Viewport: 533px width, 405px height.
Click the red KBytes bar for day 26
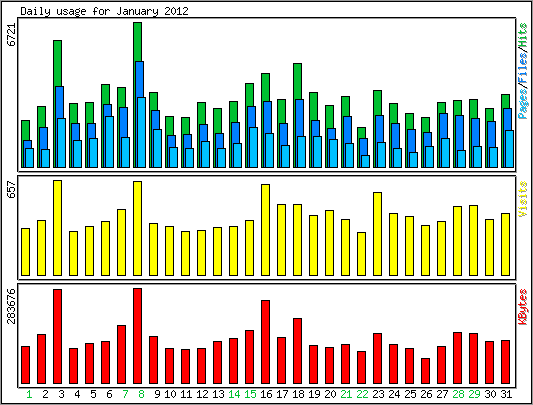click(x=426, y=371)
